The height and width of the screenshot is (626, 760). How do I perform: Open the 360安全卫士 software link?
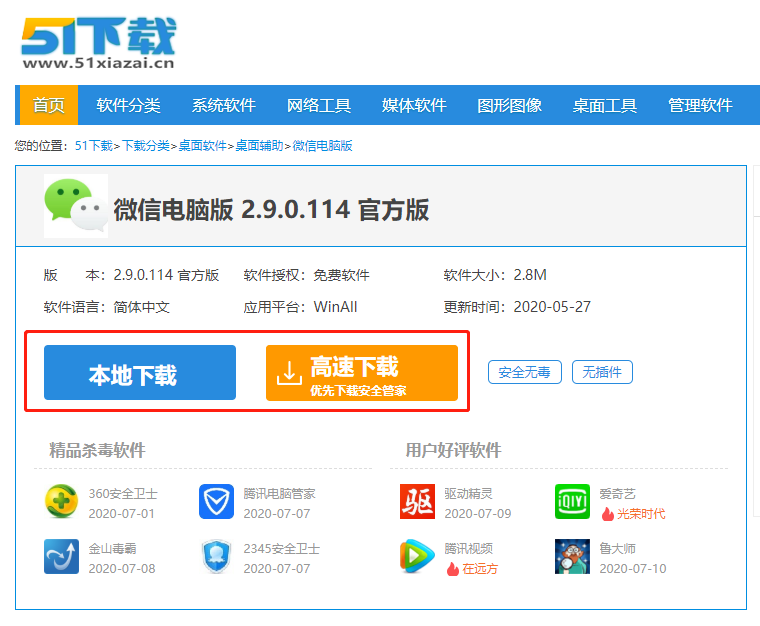click(x=123, y=494)
